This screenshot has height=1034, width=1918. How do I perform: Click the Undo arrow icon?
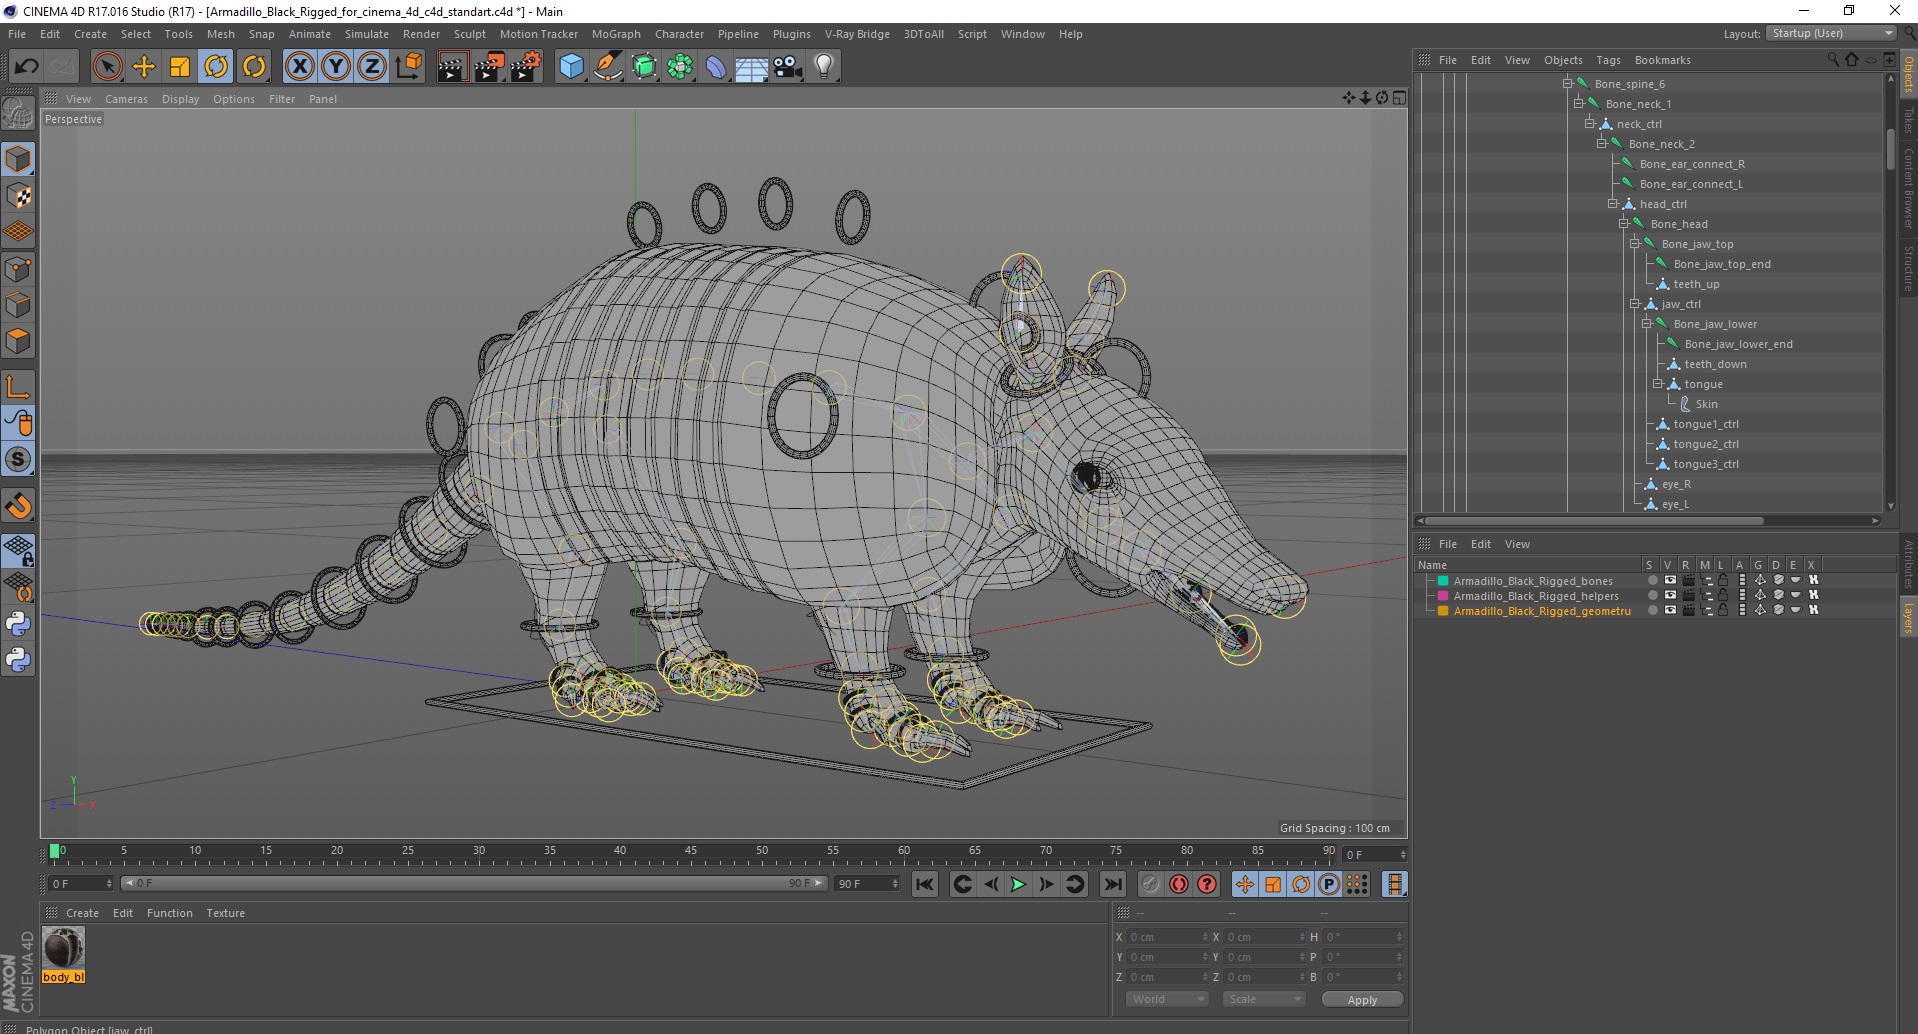(x=27, y=67)
